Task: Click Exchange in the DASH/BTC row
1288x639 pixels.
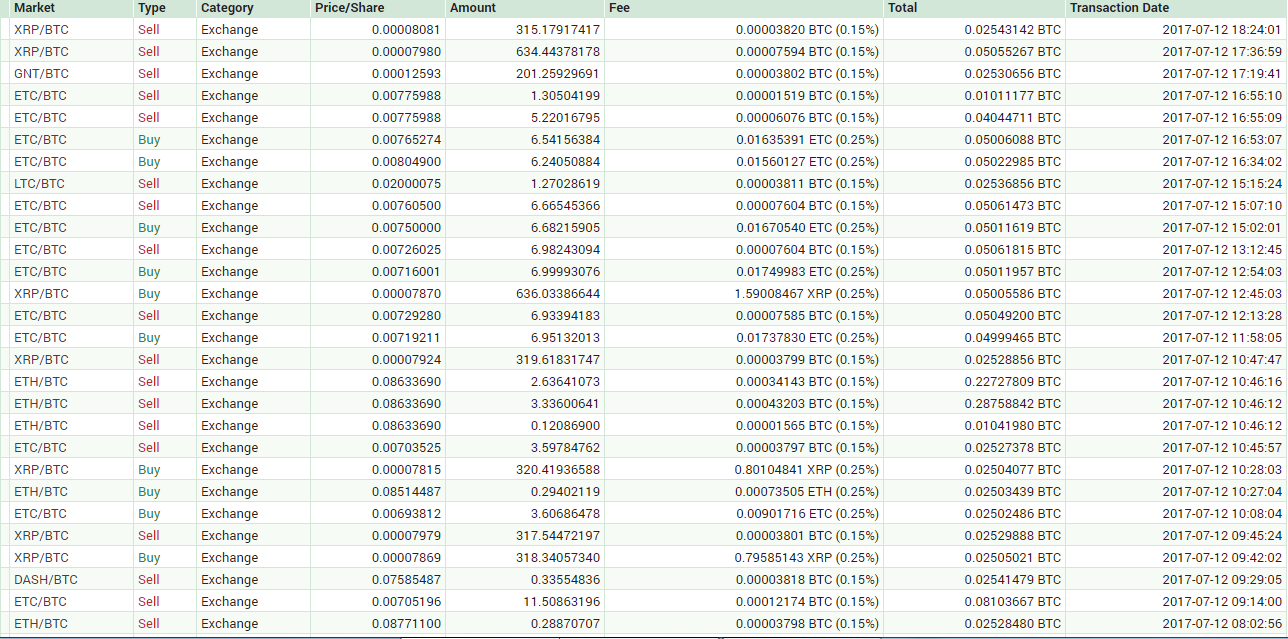Action: [229, 580]
